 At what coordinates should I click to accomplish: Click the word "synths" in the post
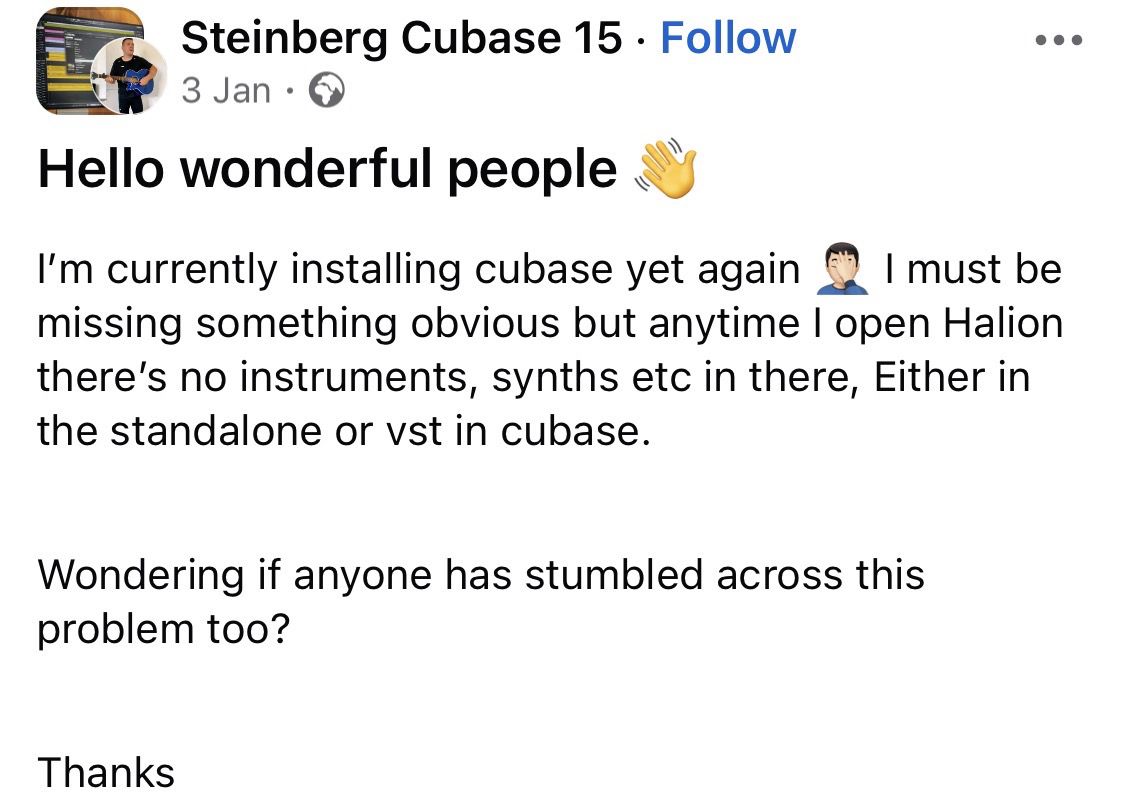[x=556, y=377]
